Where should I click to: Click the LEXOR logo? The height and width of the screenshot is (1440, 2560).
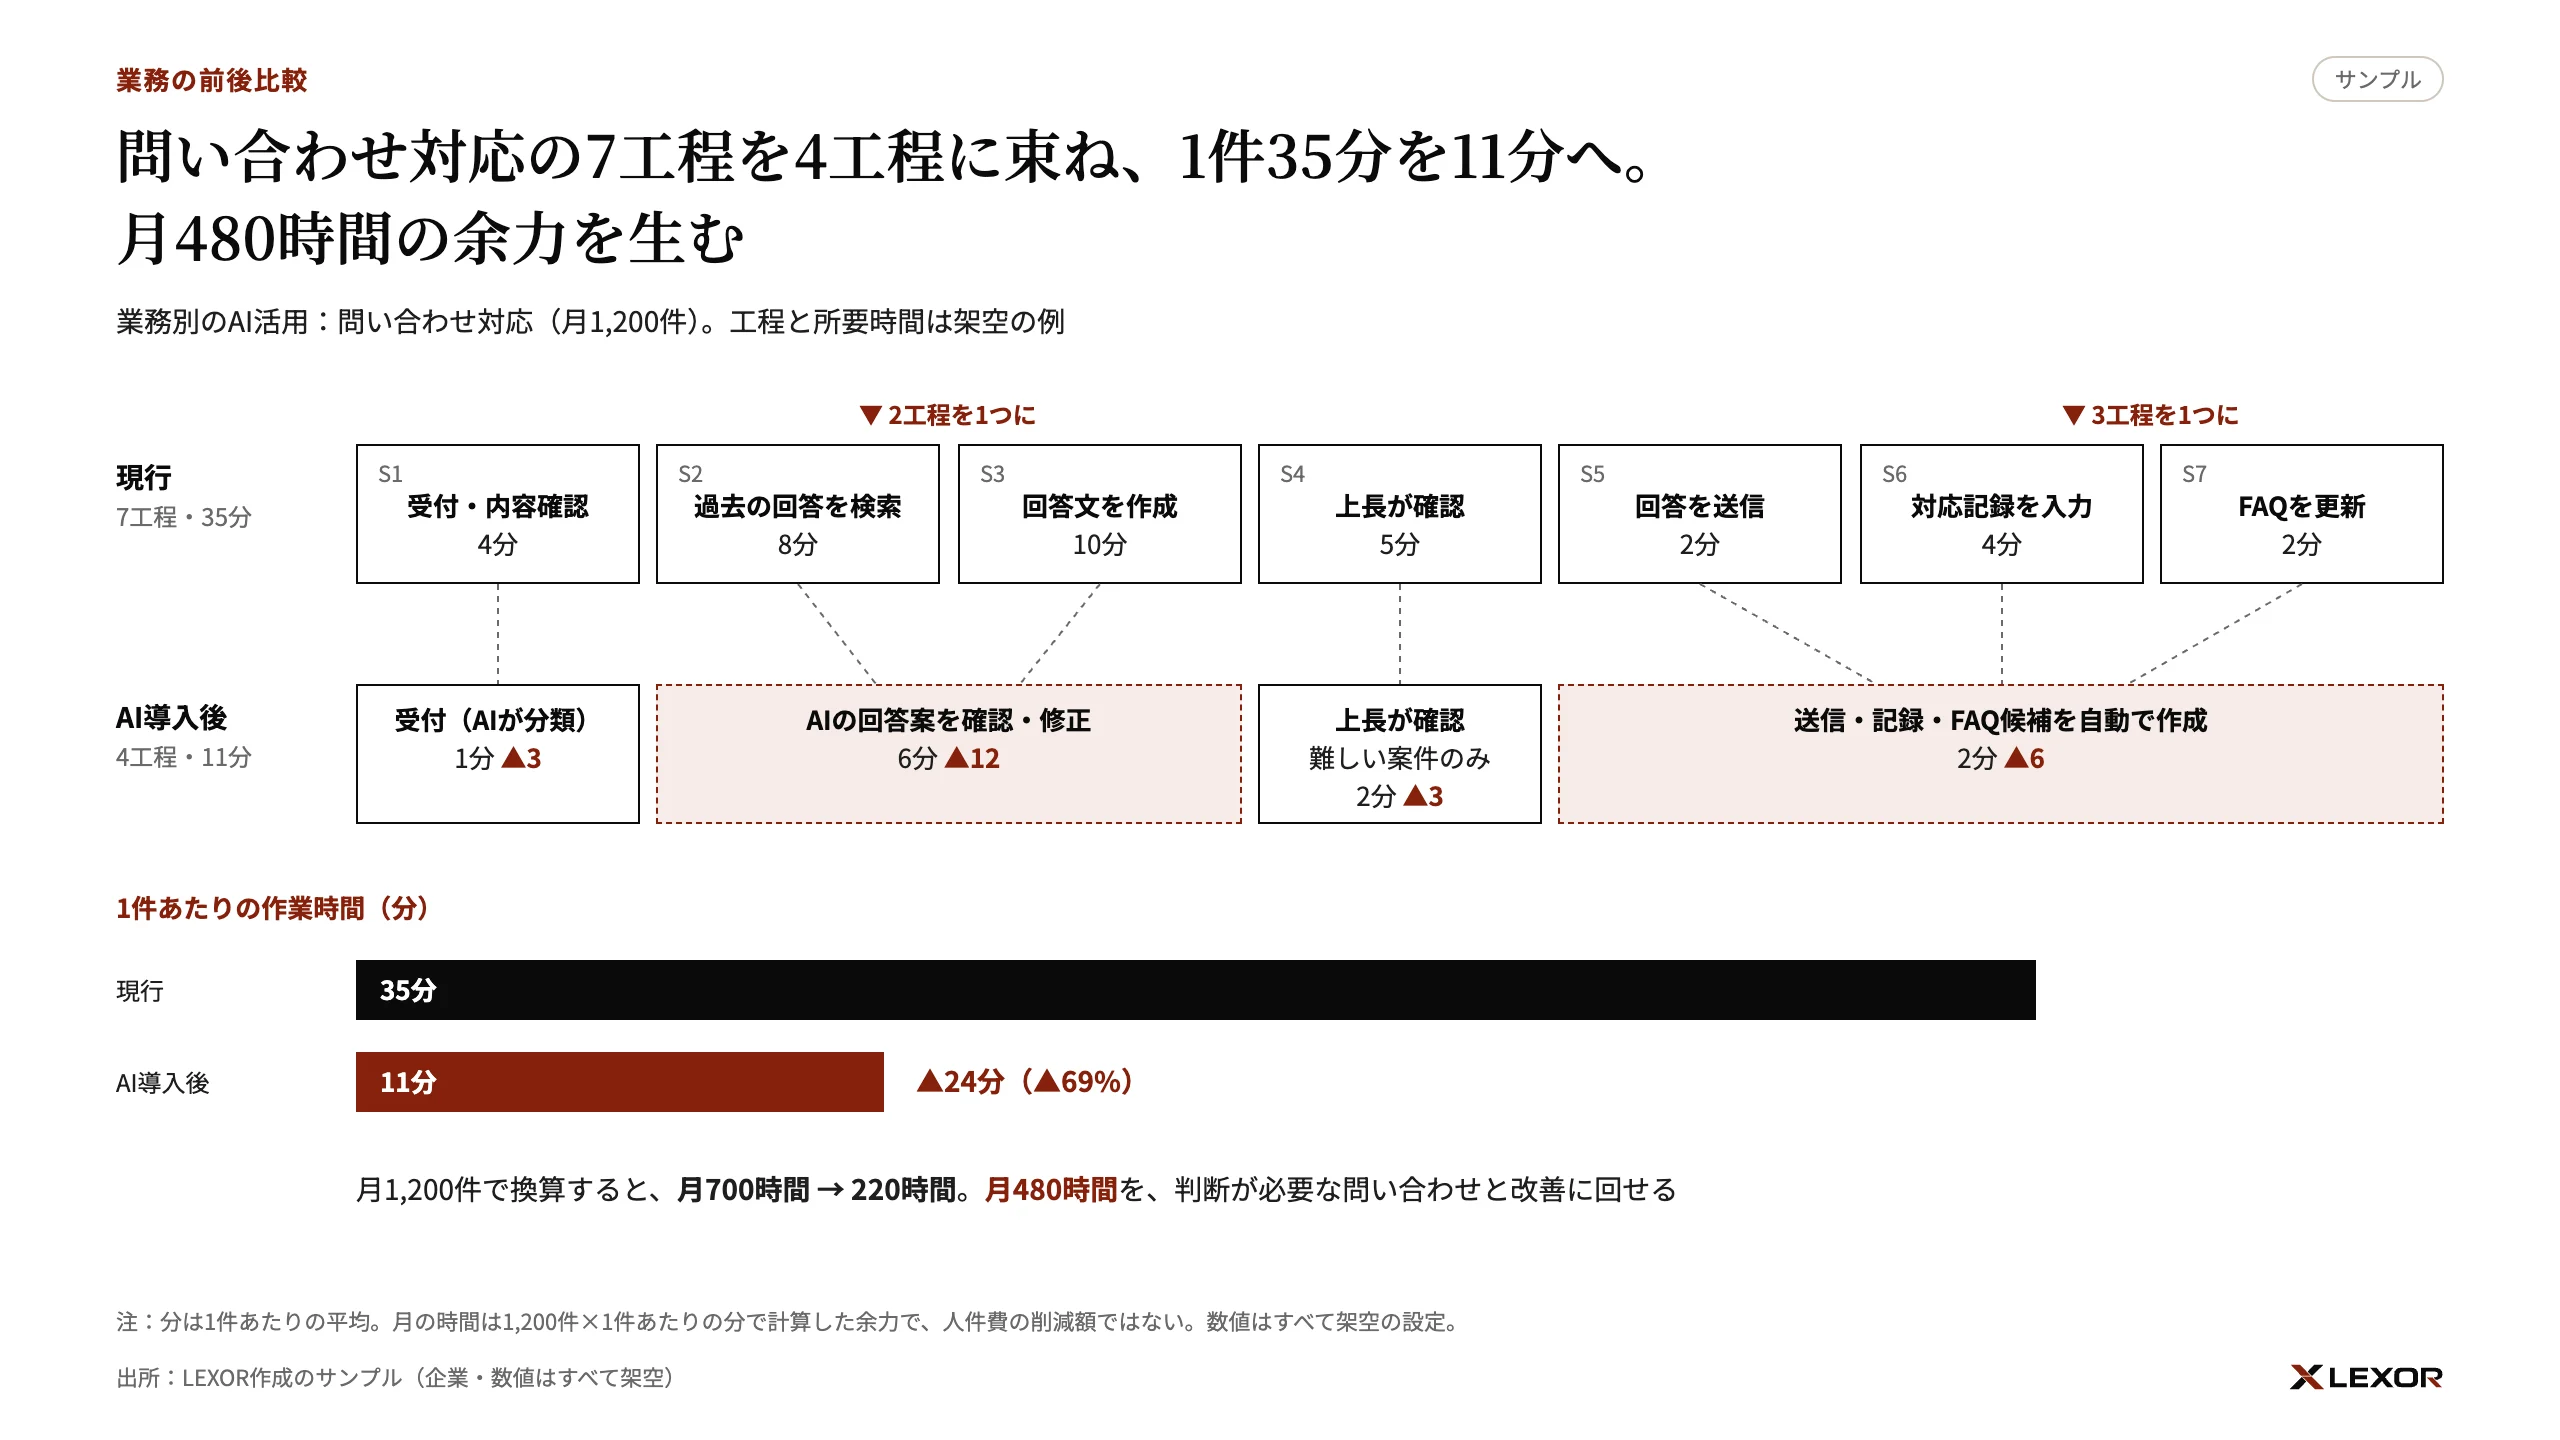point(2366,1377)
